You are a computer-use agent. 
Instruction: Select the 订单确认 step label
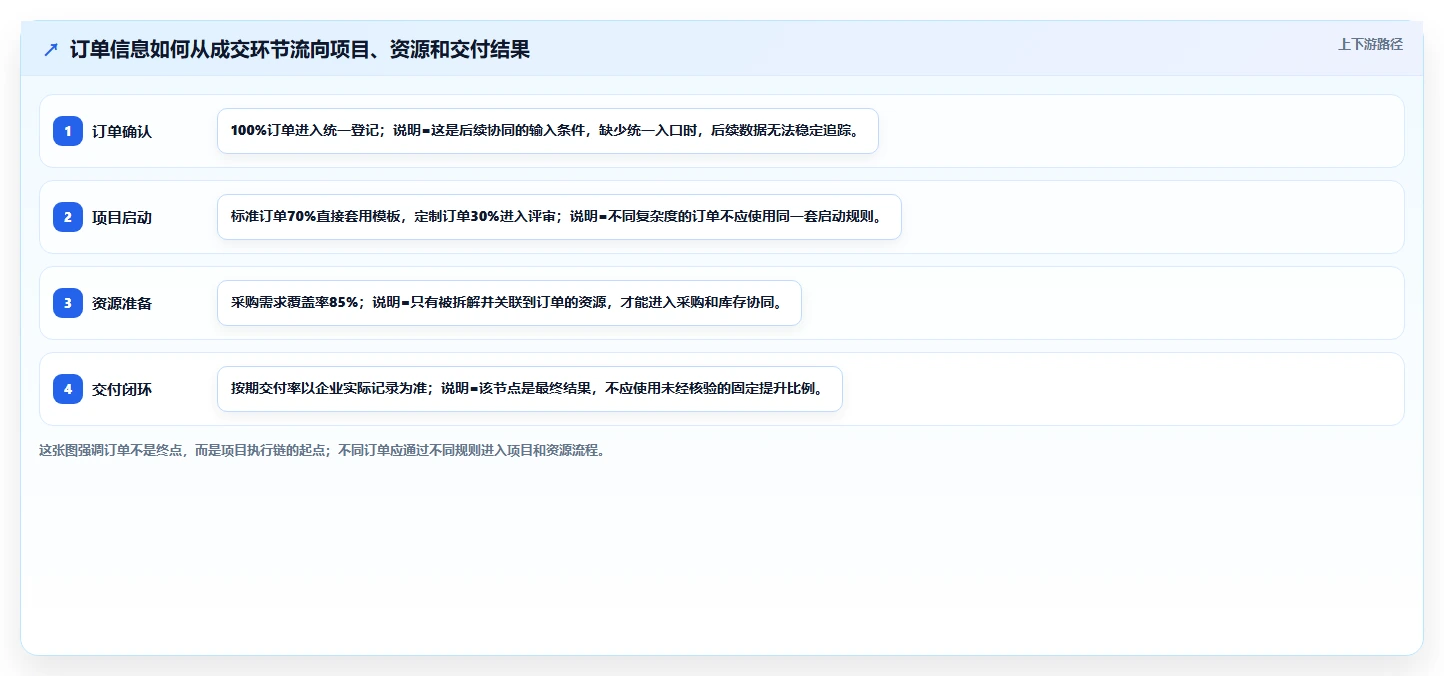[x=122, y=131]
